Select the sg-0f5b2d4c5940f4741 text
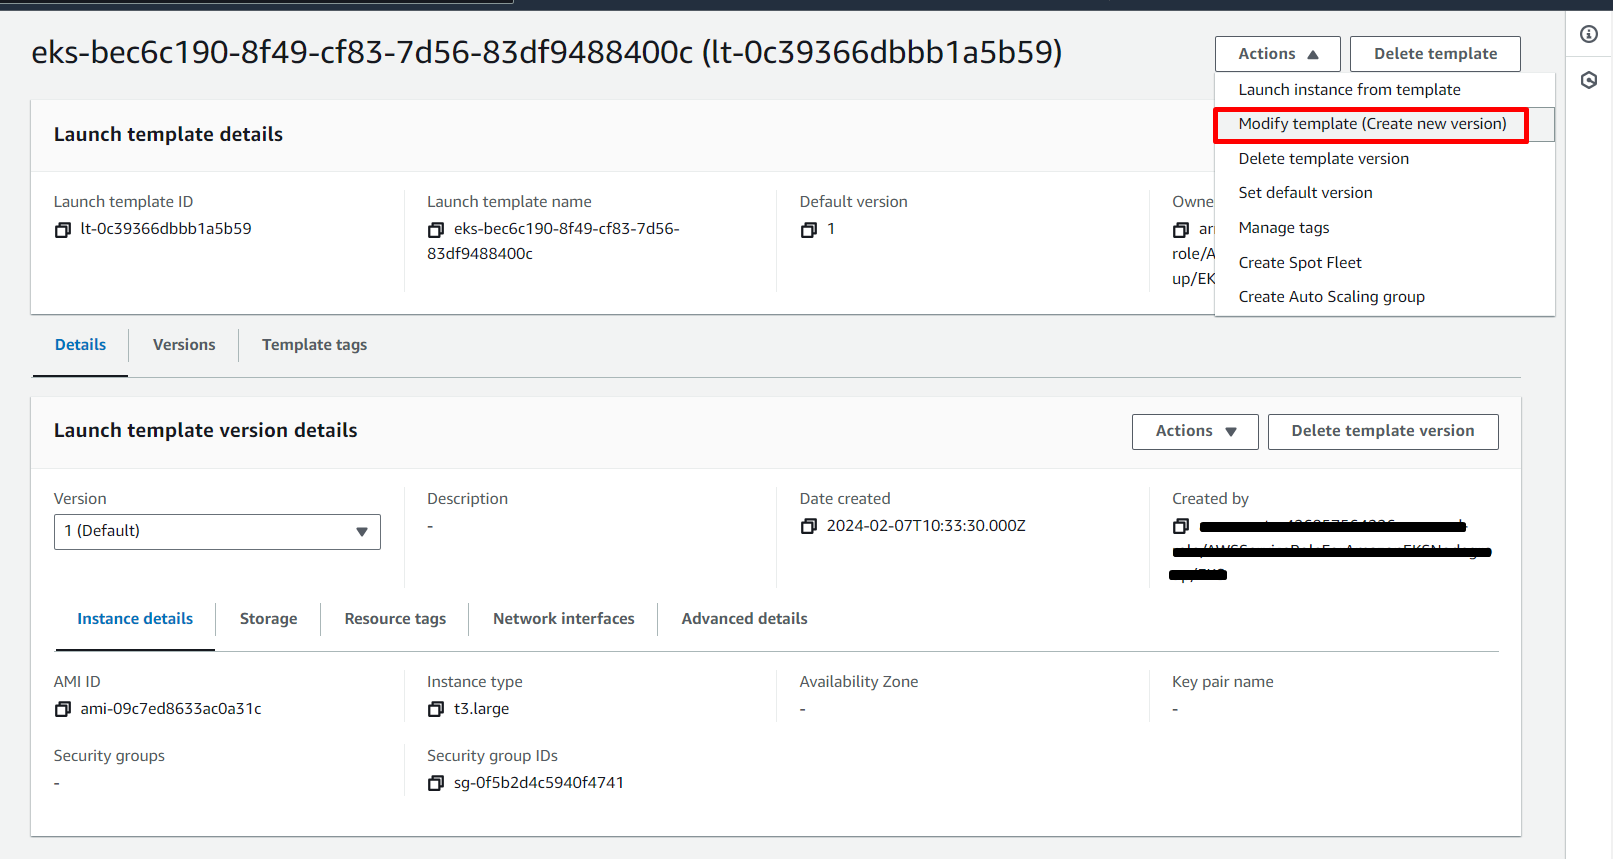1613x859 pixels. 539,783
